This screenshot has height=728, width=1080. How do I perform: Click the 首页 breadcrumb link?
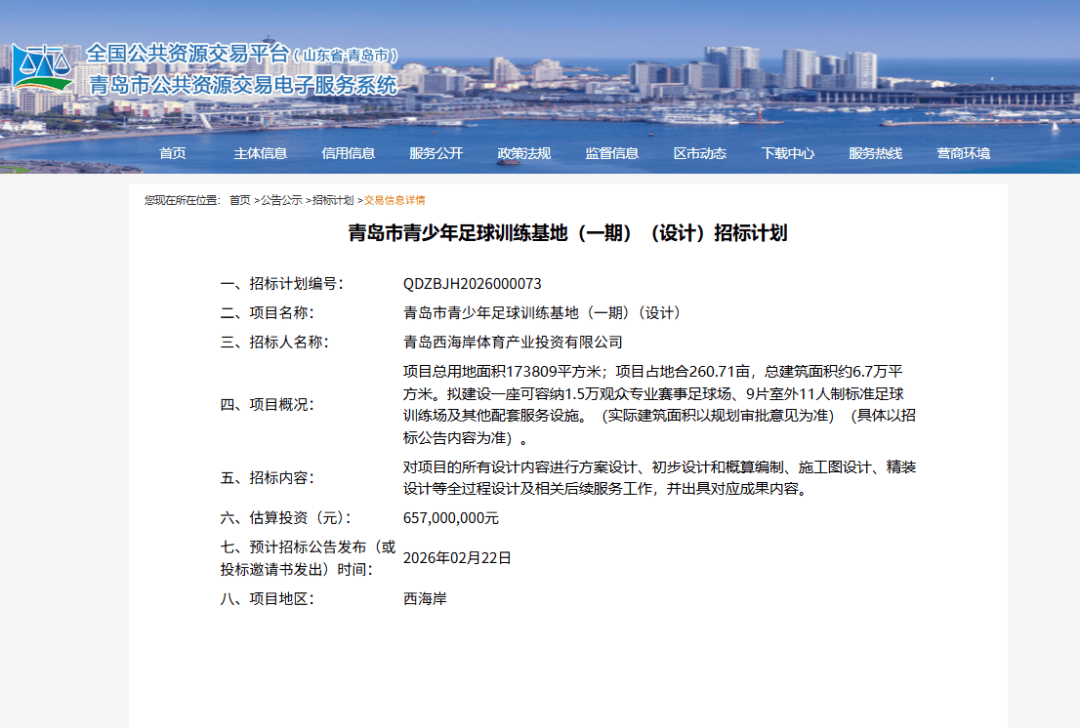coord(240,200)
